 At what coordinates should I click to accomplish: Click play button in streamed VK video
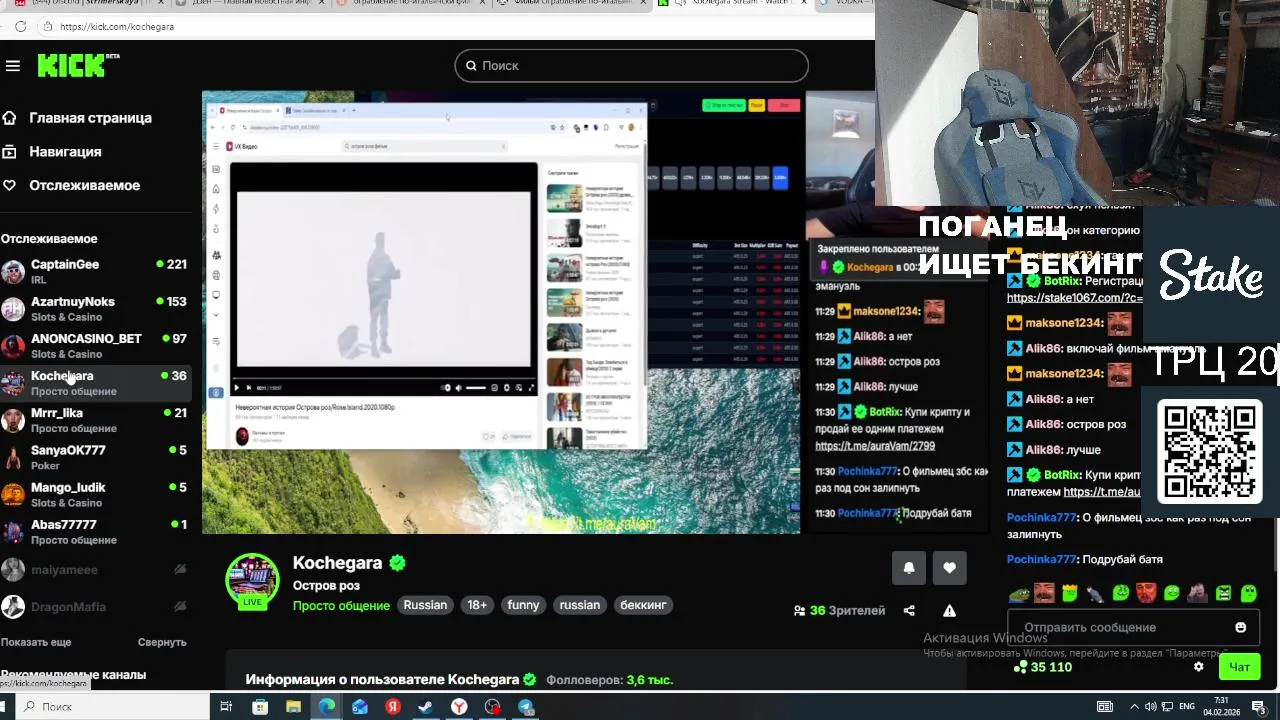pyautogui.click(x=237, y=388)
